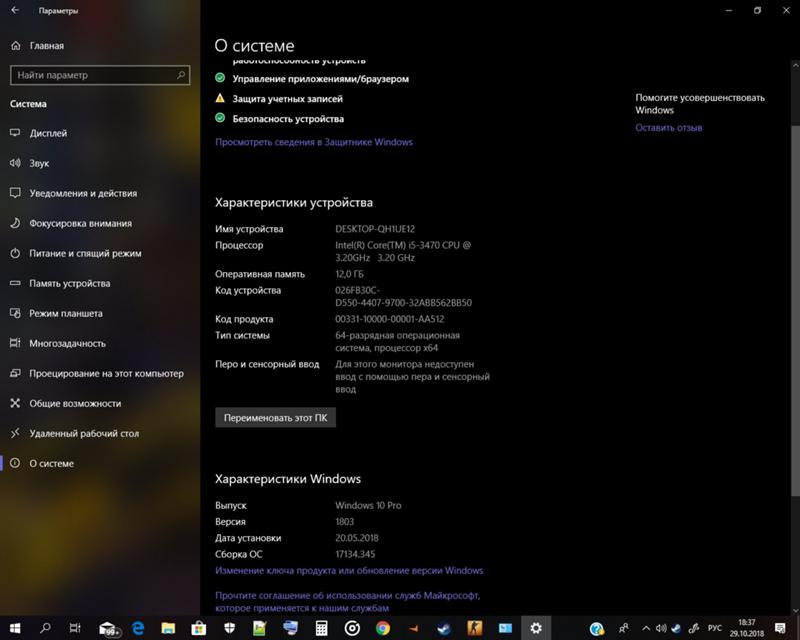Click the installation date 20.05.2018
Screen dimensions: 800x640
click(x=357, y=538)
